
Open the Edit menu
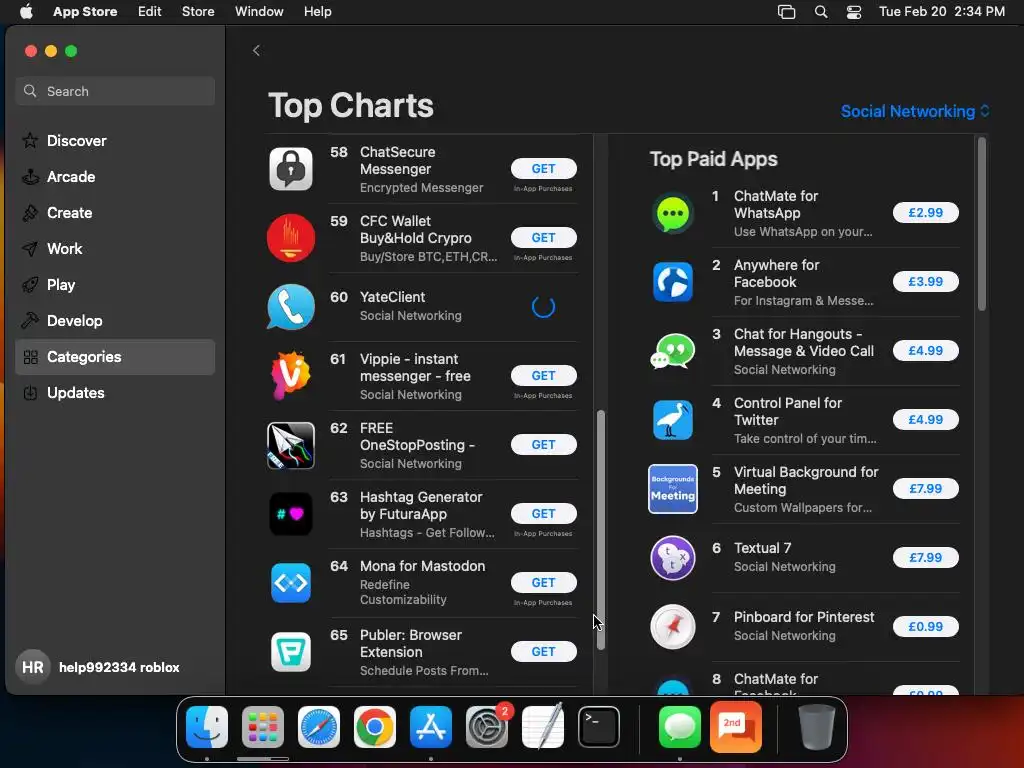click(x=150, y=12)
